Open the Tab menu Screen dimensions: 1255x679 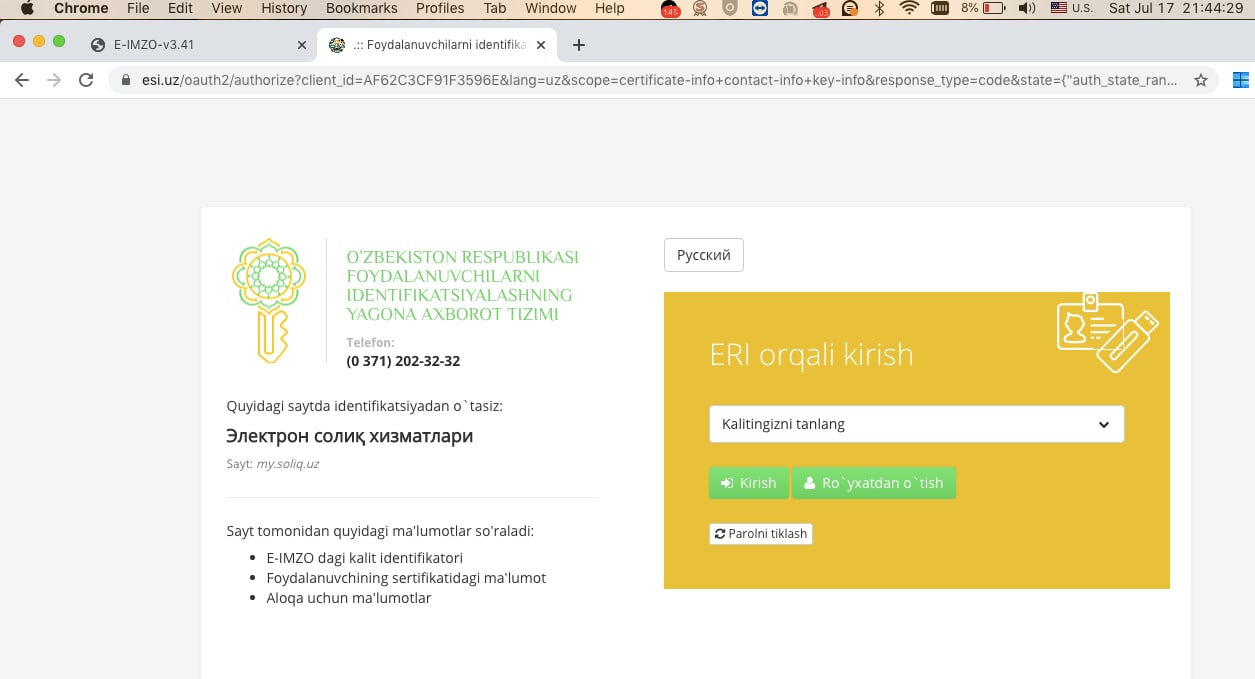[494, 8]
